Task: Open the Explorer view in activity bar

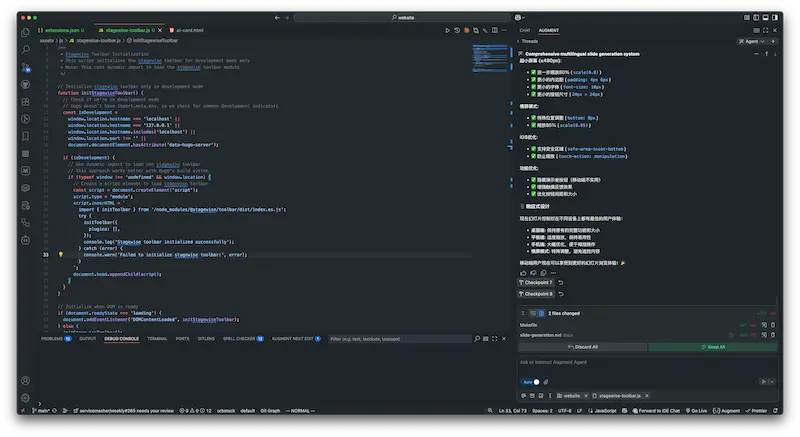Action: tap(26, 33)
